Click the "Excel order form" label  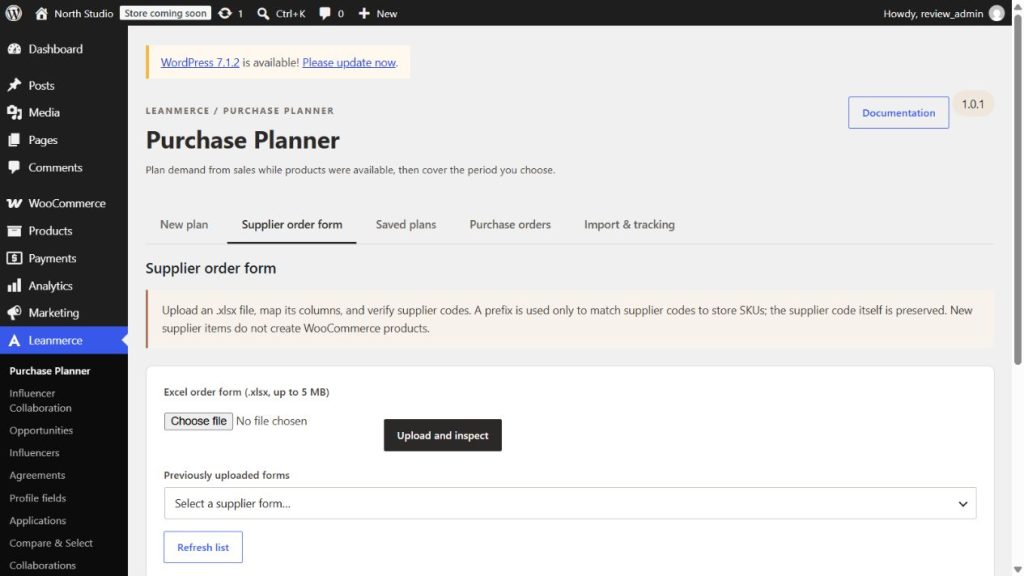point(246,392)
